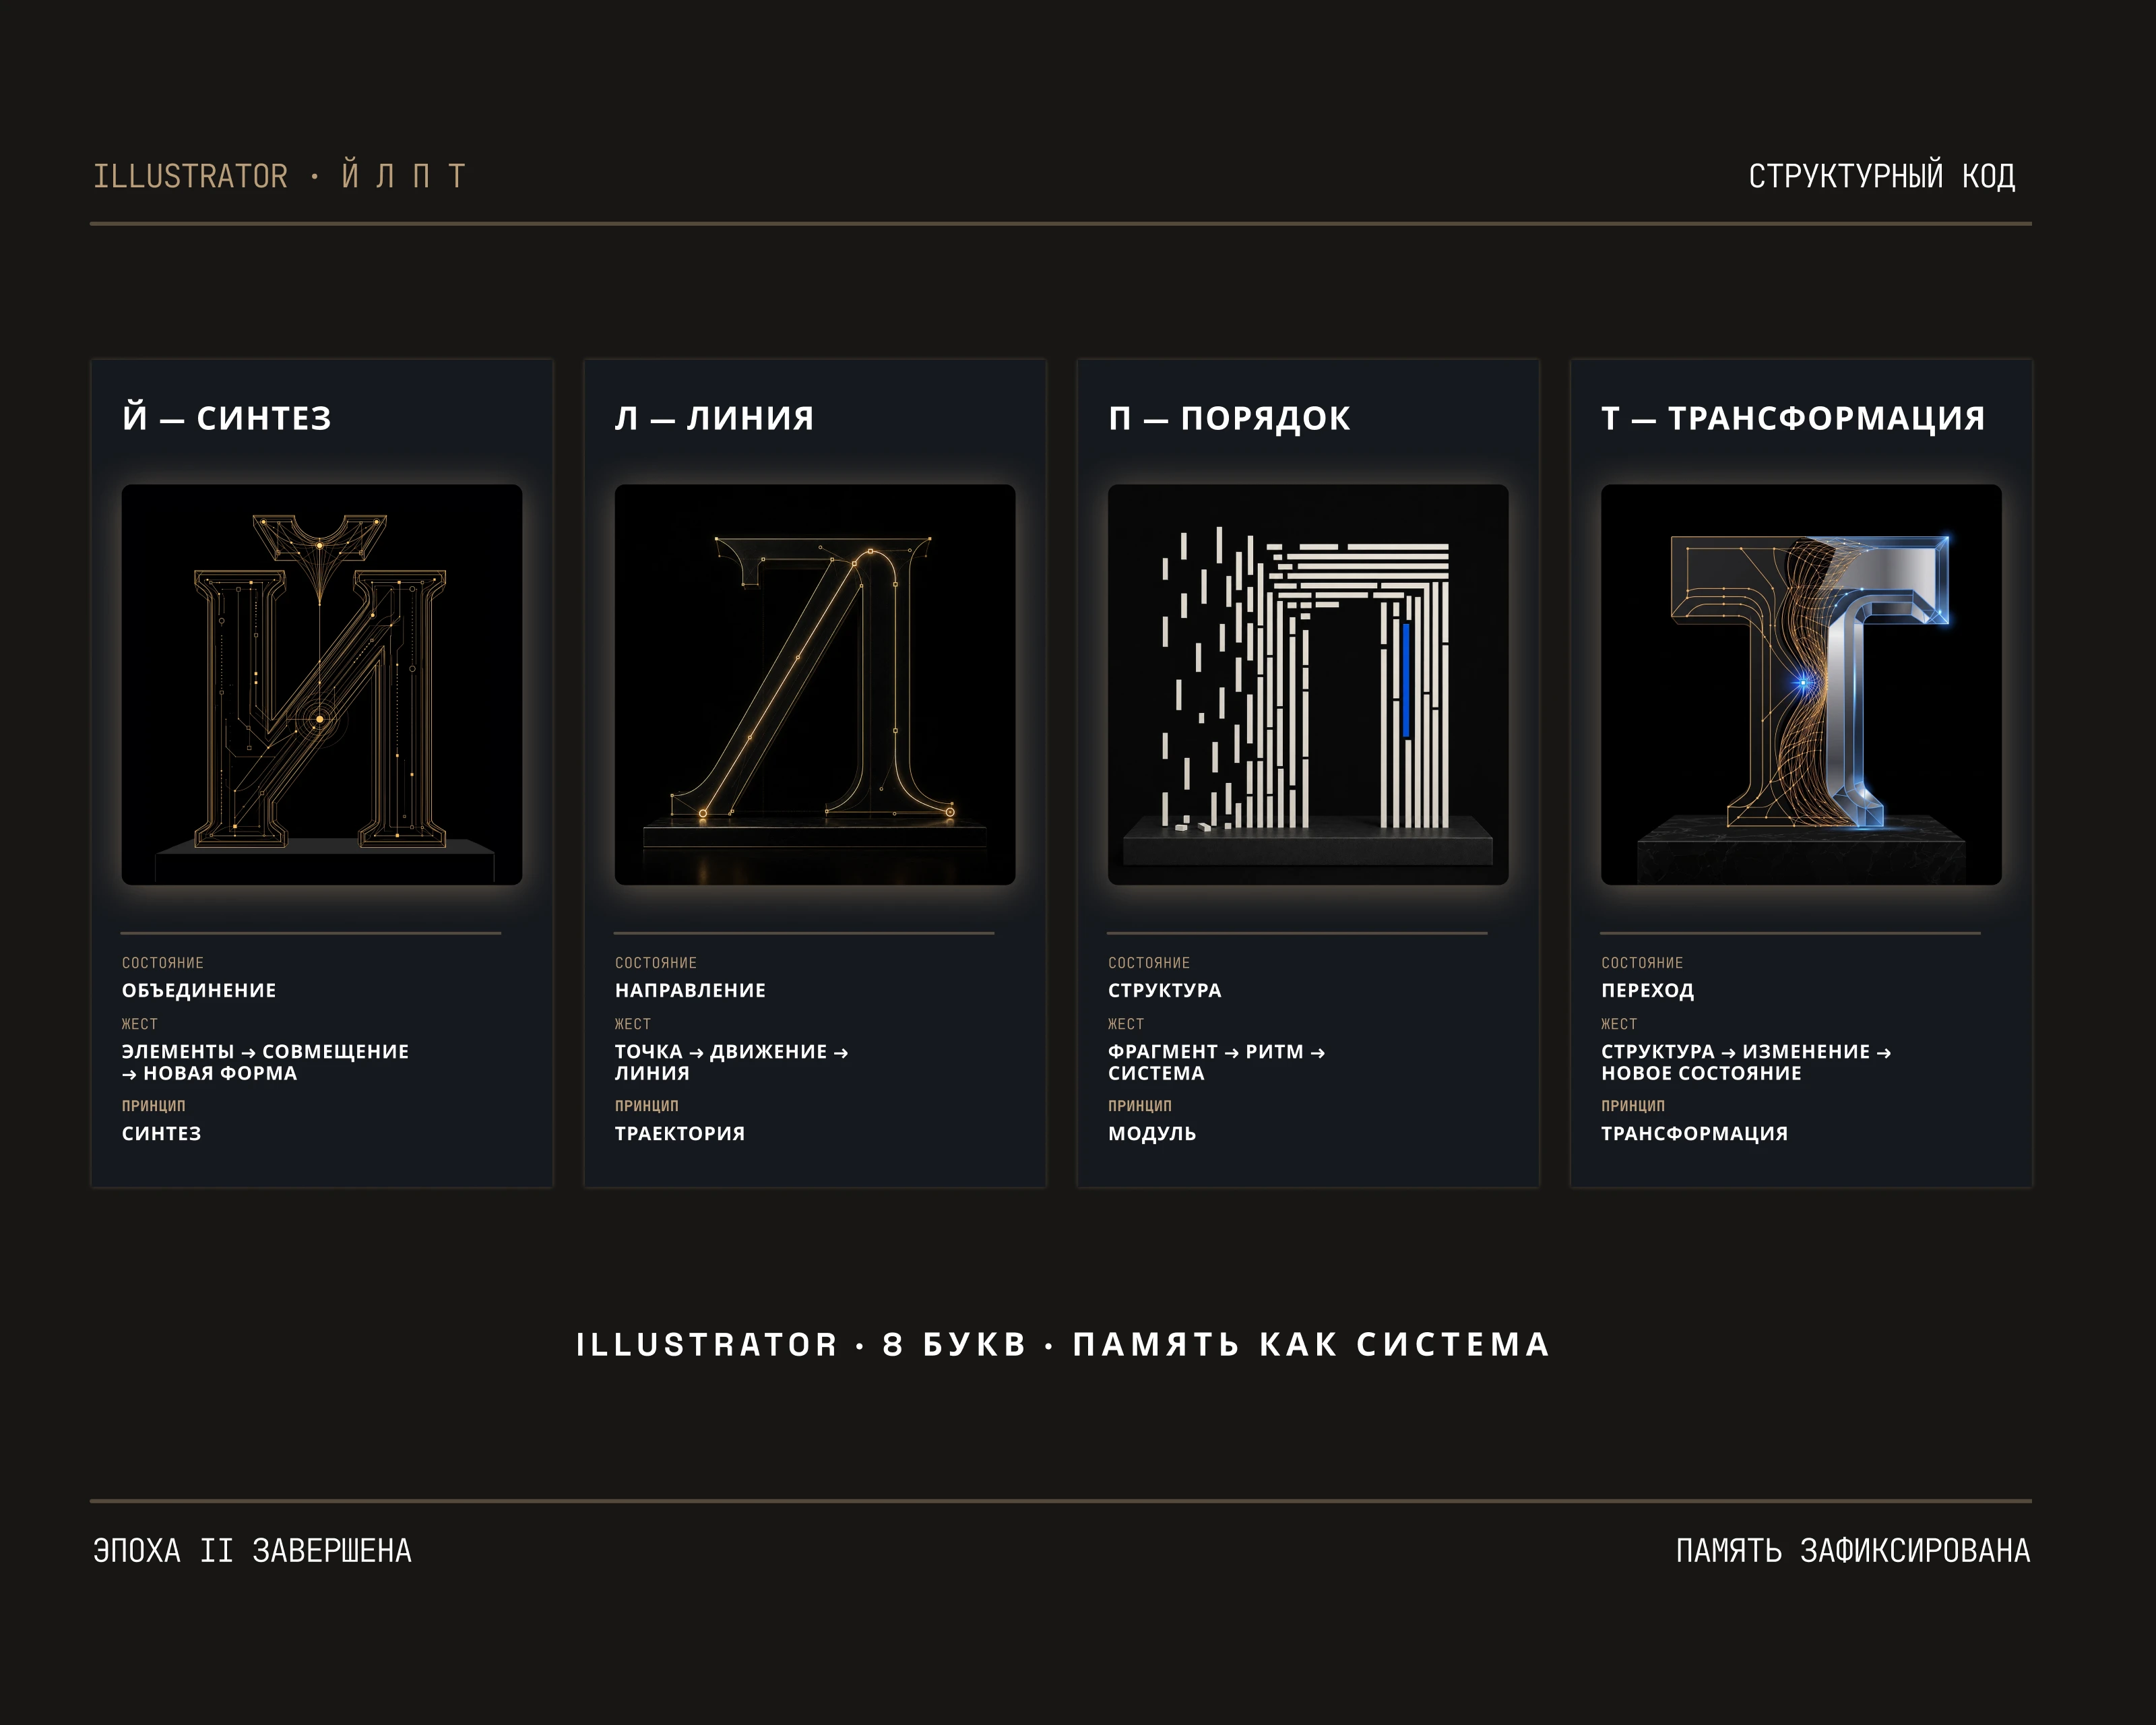Click the state value "ОБЪЕДИНЕНИЕ"
The width and height of the screenshot is (2156, 1725).
199,990
